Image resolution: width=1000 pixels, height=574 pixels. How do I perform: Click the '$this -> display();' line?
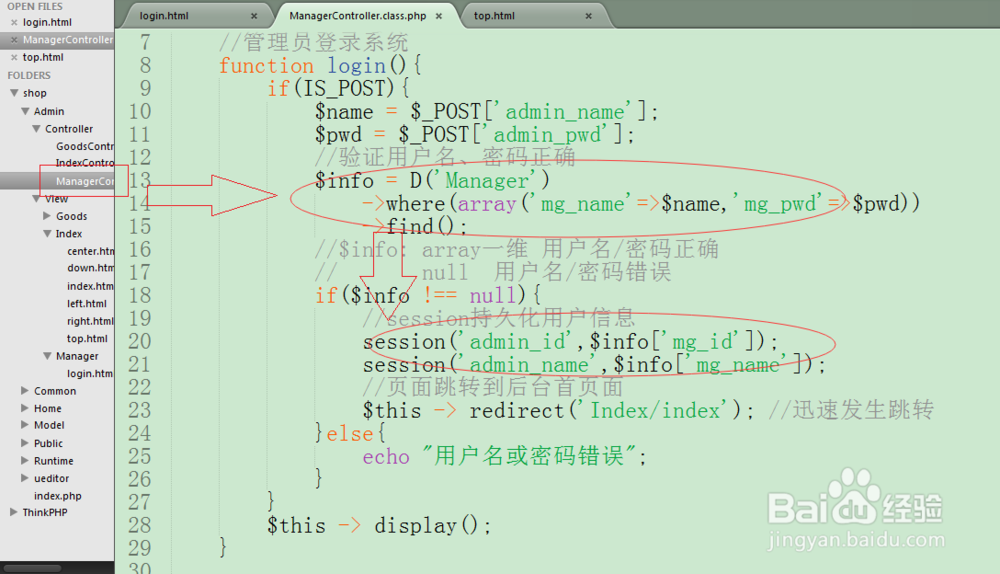[x=379, y=526]
